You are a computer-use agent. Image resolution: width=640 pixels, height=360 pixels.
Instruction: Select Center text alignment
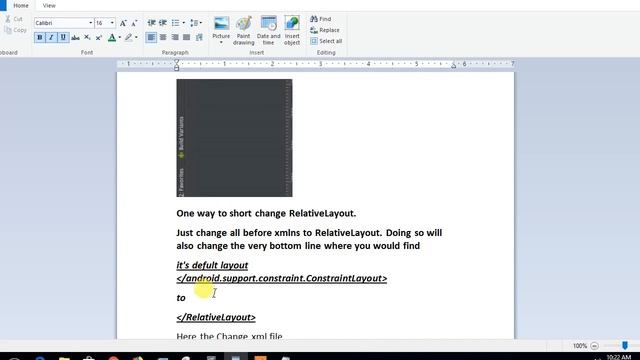tap(163, 38)
